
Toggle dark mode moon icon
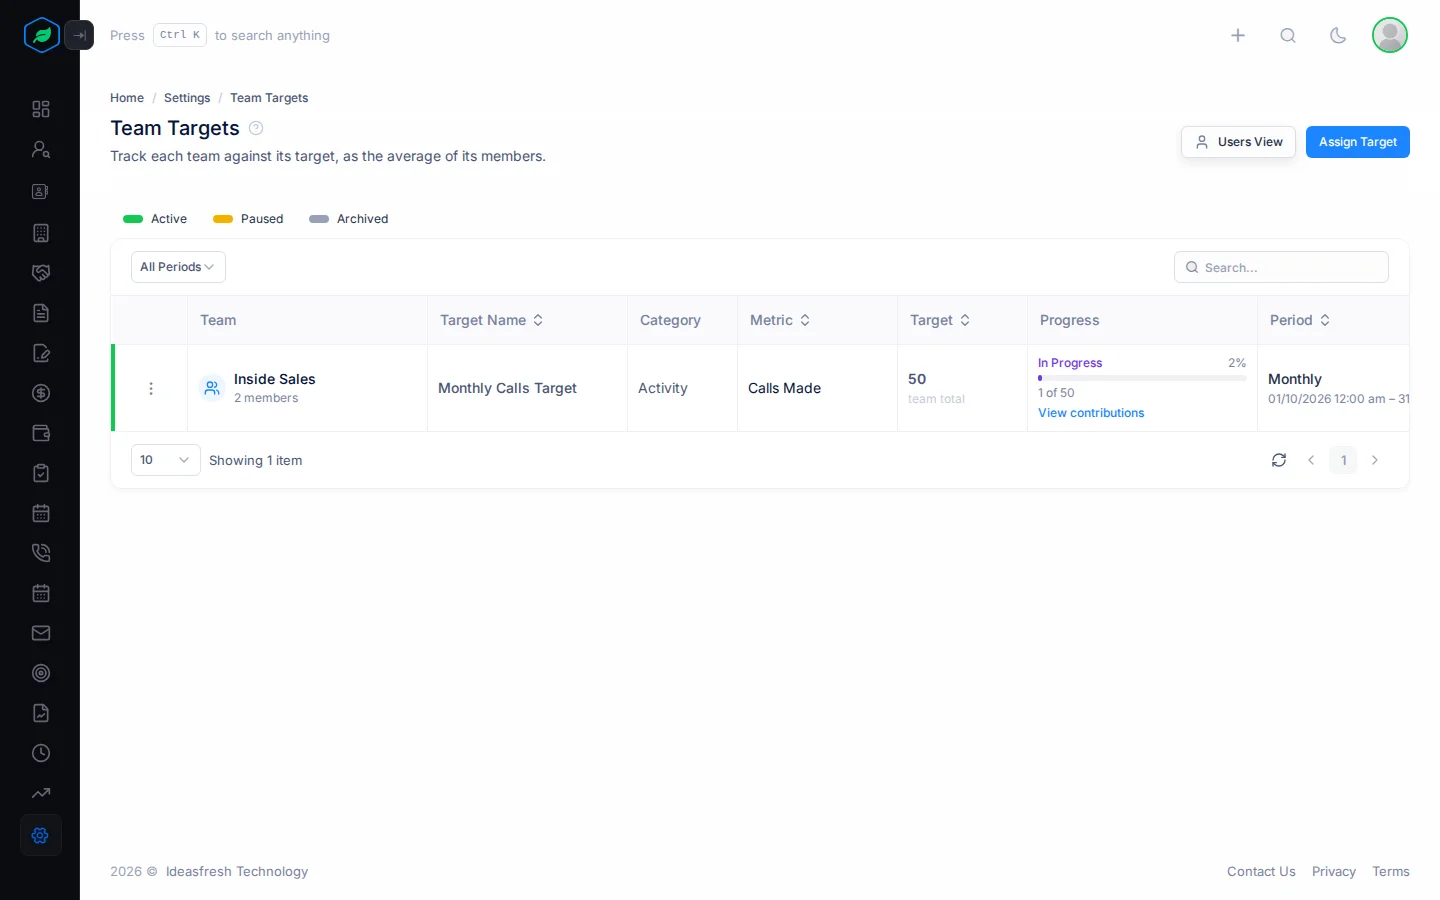pos(1338,35)
